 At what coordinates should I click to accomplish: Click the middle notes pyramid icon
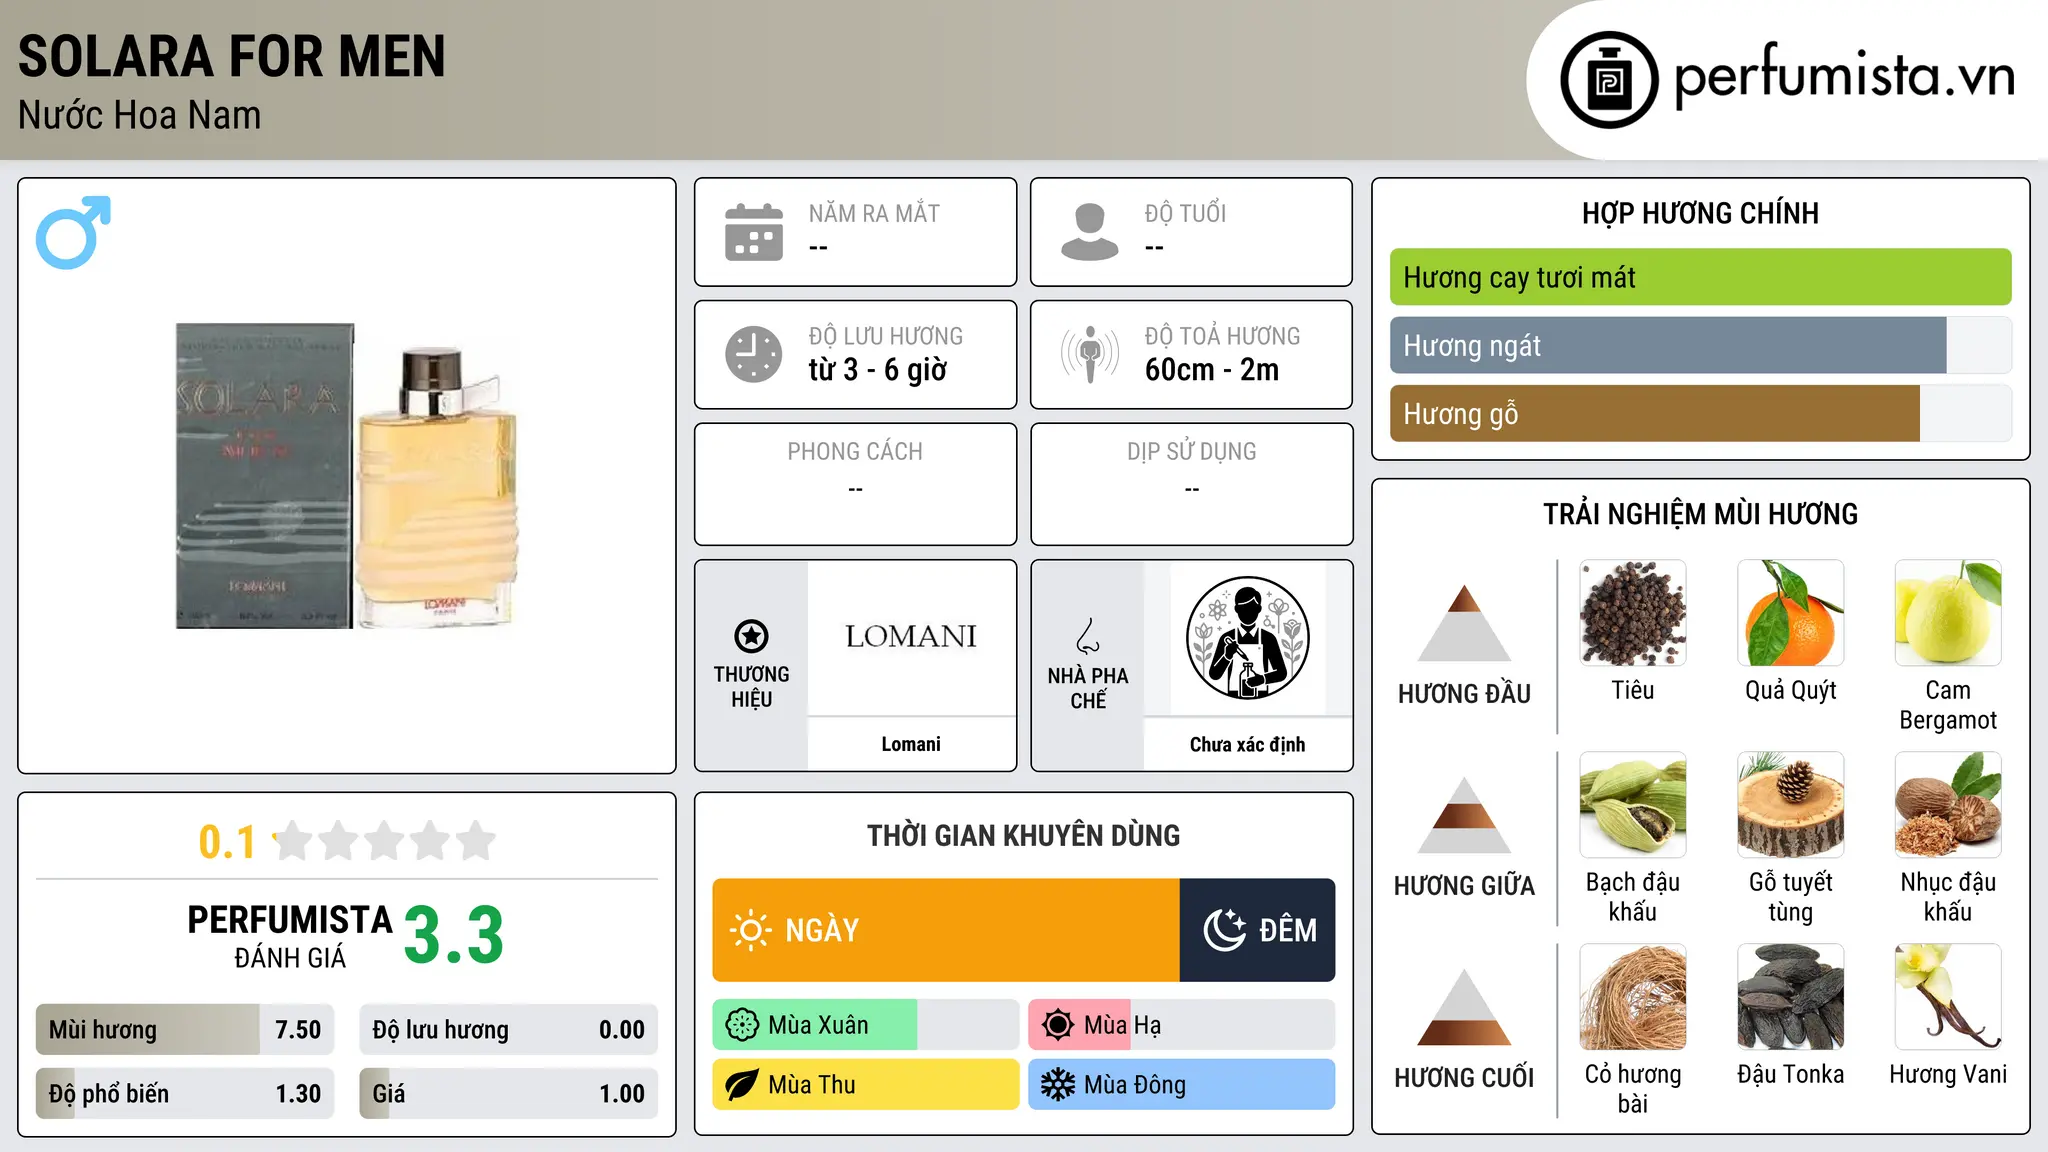1465,815
